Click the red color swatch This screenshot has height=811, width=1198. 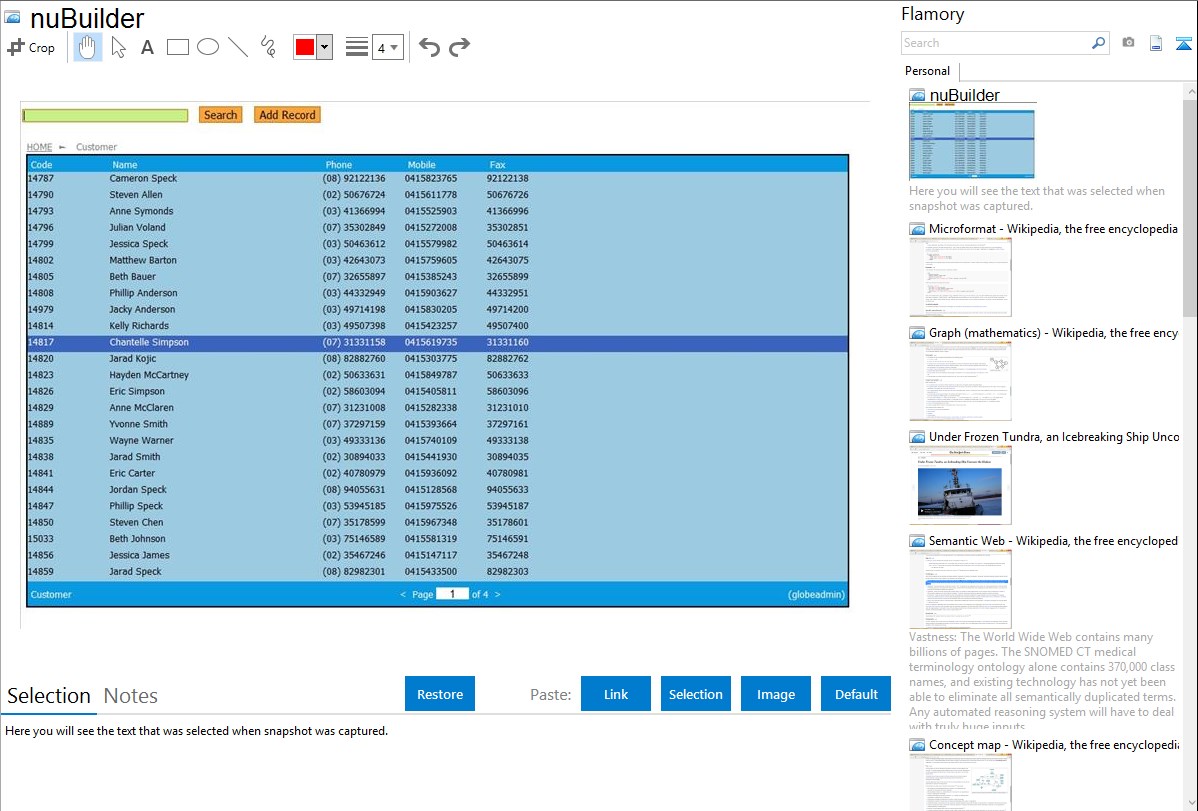click(x=305, y=47)
